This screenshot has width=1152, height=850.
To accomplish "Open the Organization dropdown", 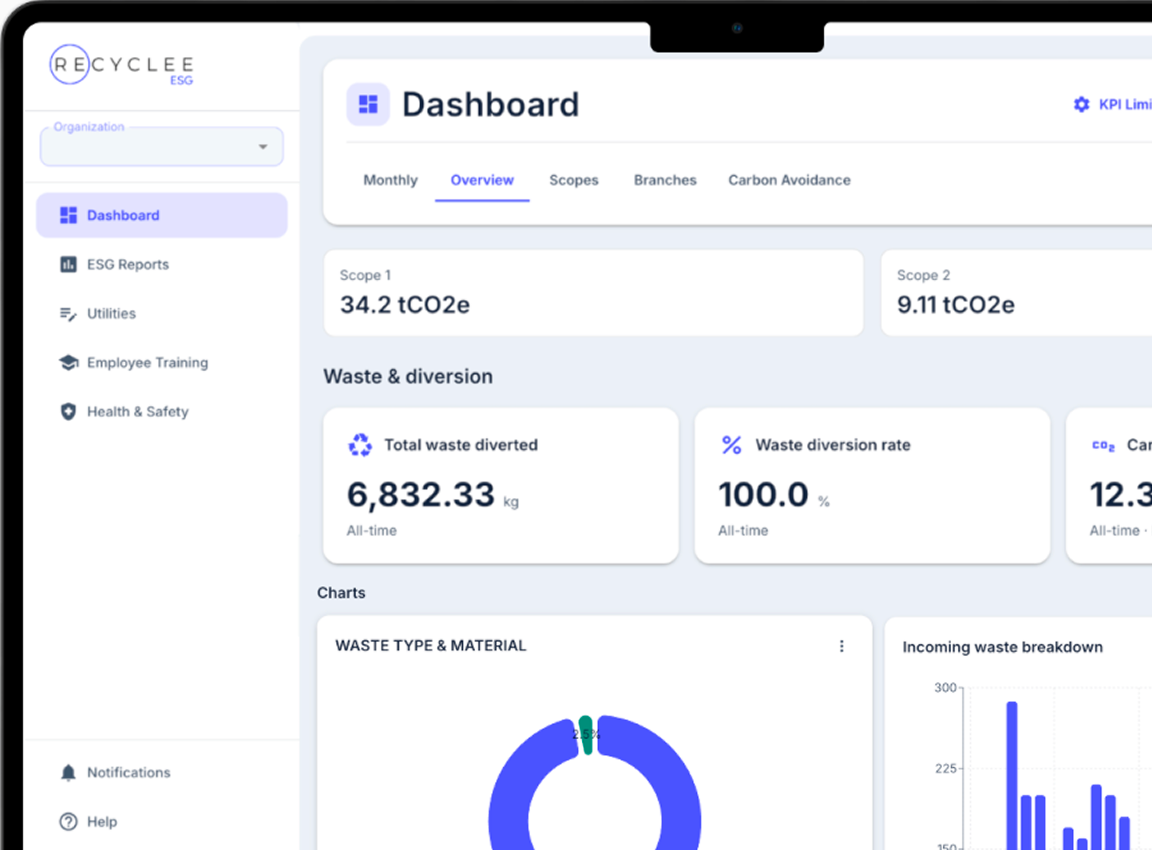I will pos(162,146).
